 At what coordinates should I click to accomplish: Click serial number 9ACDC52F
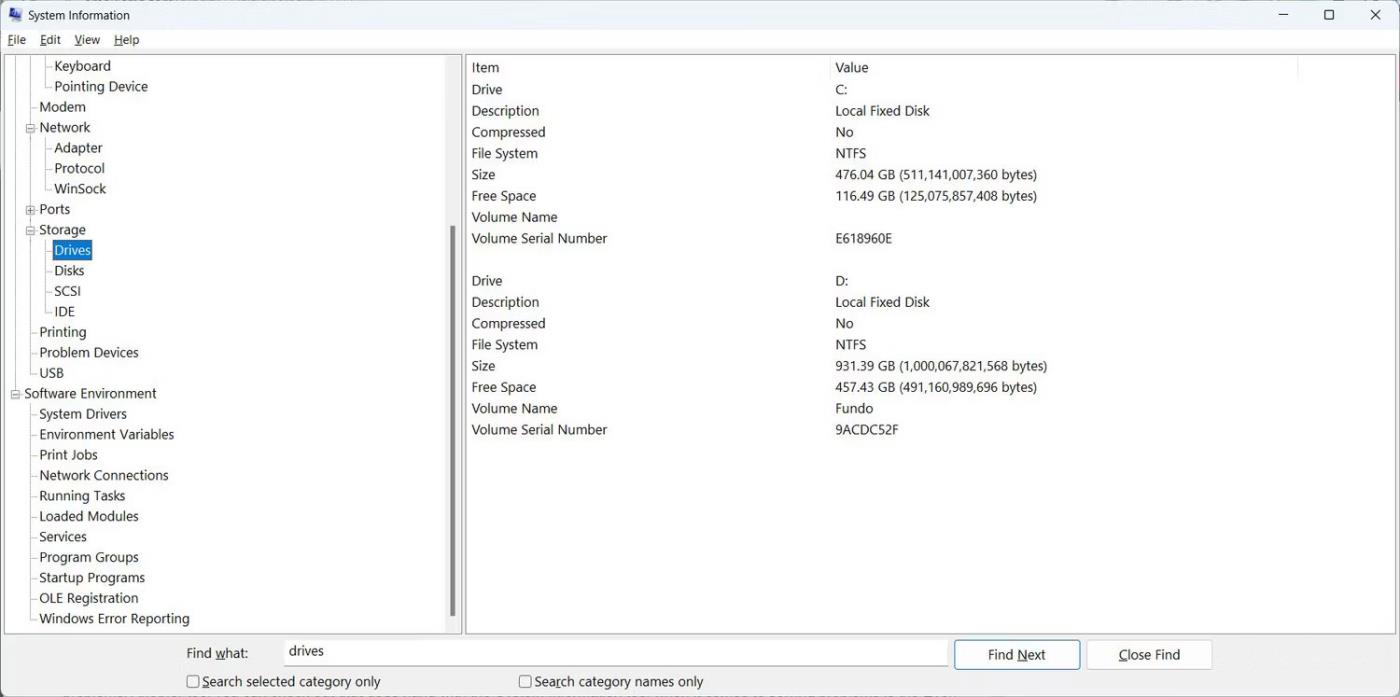(867, 430)
